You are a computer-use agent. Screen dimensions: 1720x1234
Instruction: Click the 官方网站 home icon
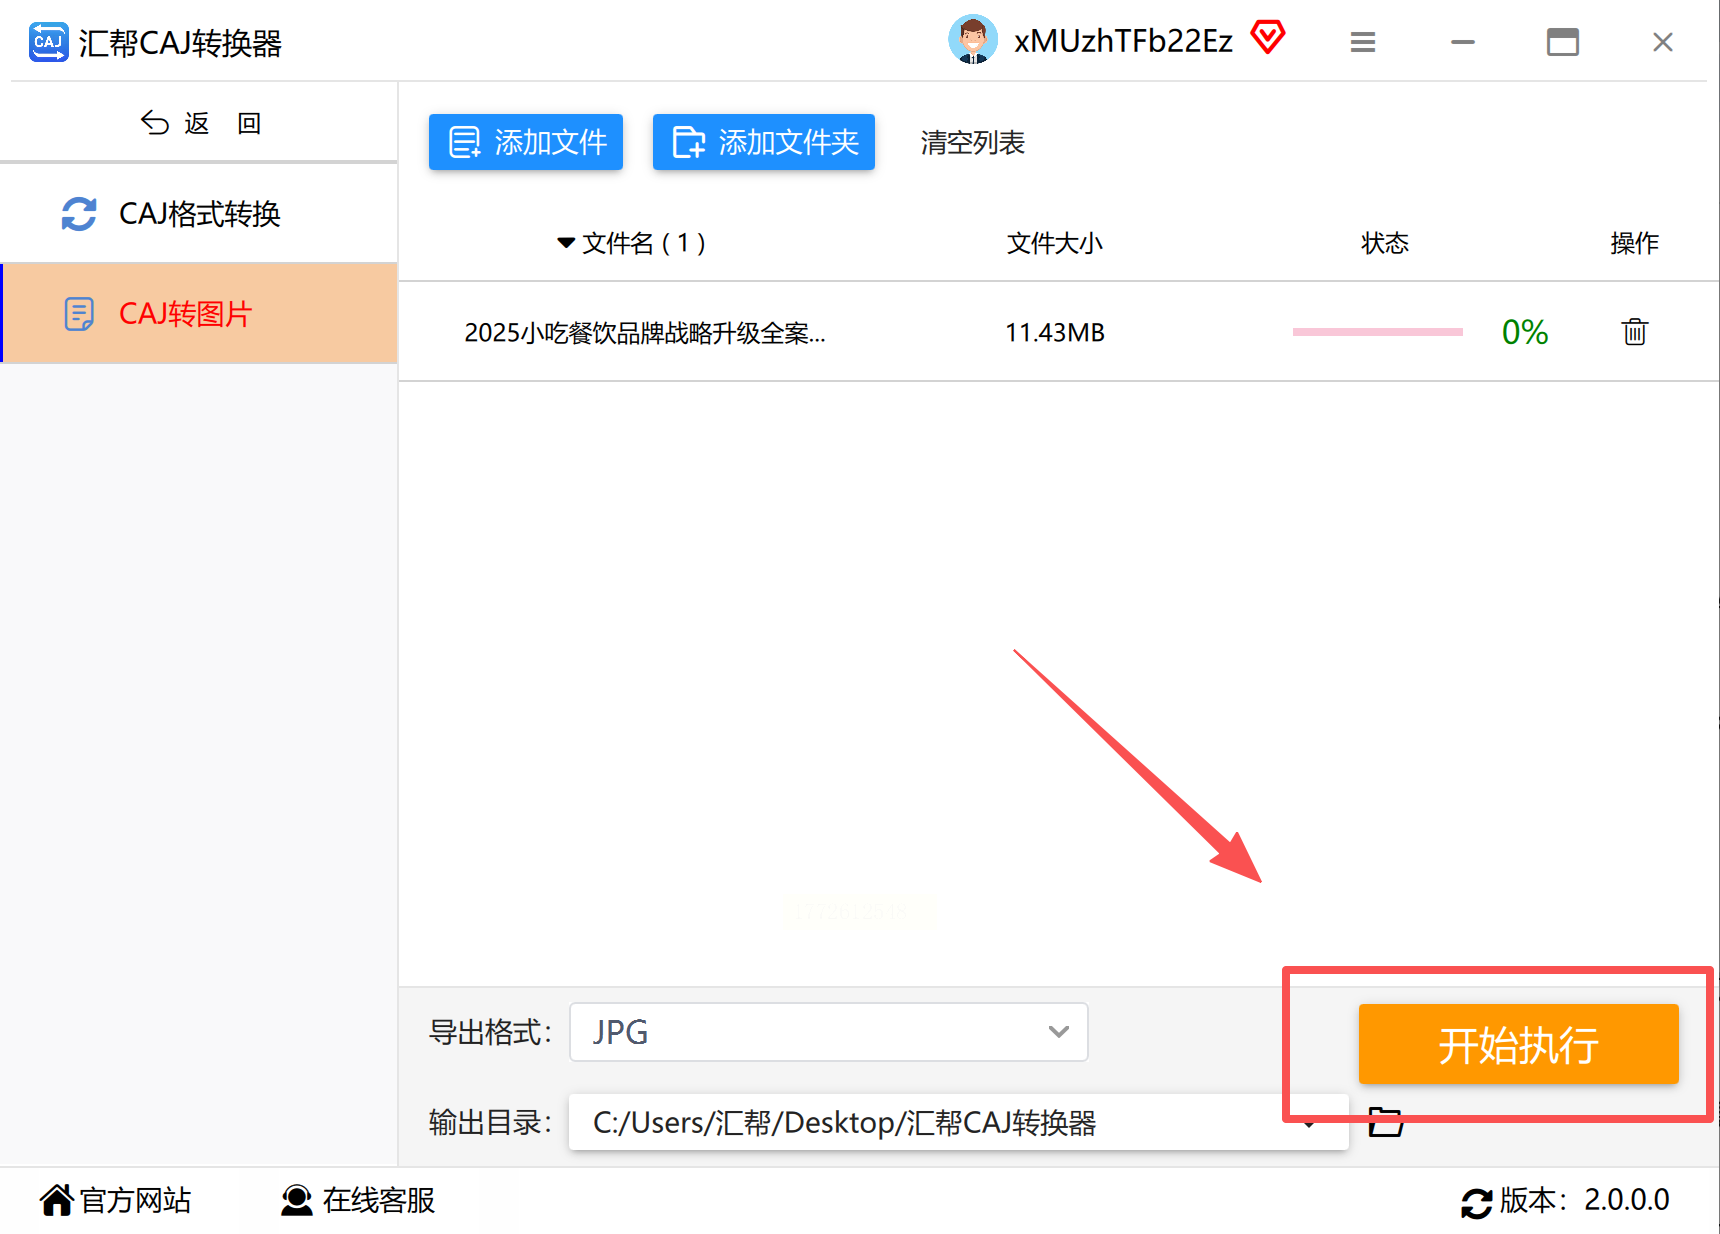coord(57,1200)
